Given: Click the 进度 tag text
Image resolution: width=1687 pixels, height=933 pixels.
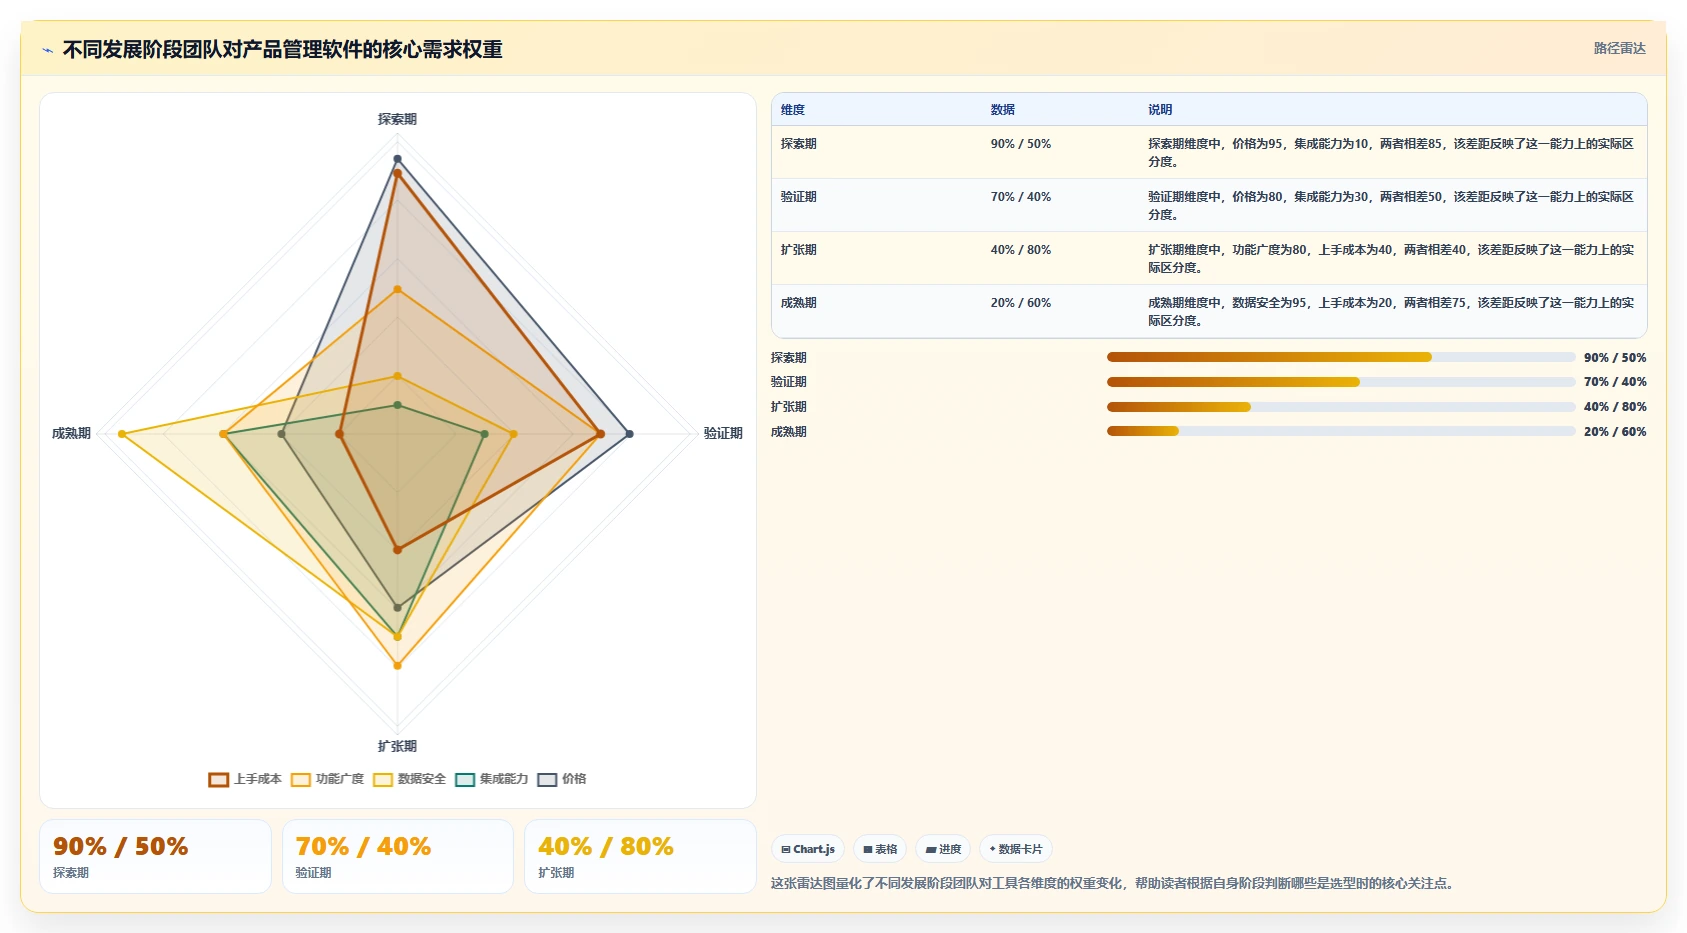Looking at the screenshot, I should click(950, 850).
